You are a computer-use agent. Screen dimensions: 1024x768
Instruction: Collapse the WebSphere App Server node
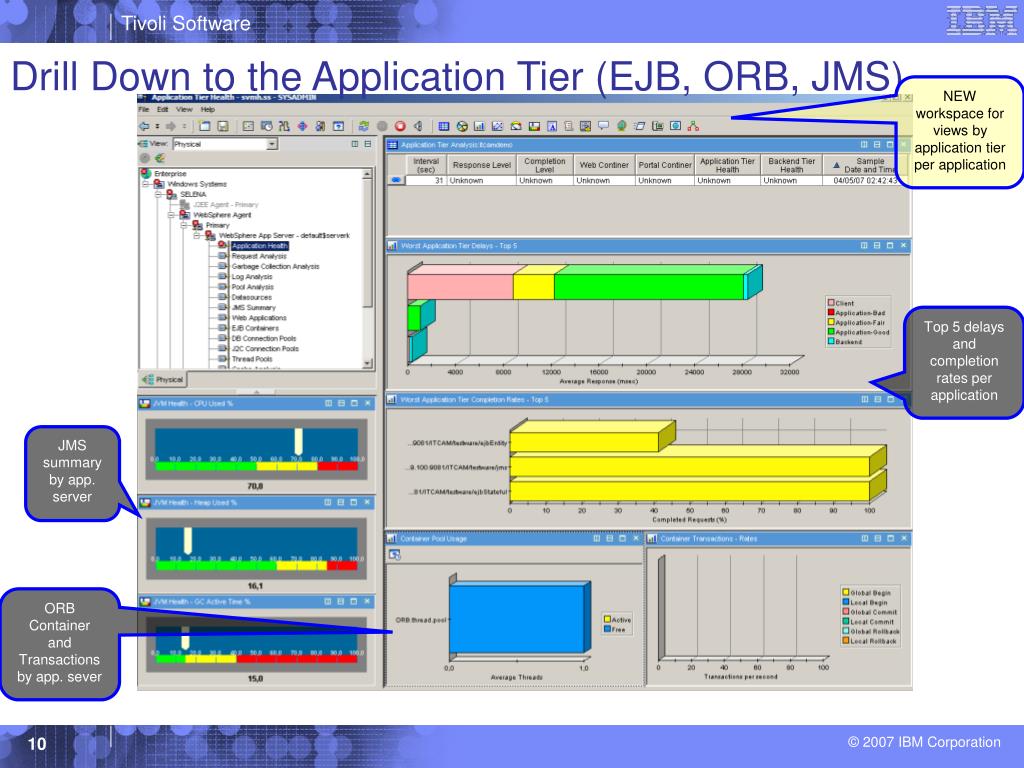pos(197,236)
